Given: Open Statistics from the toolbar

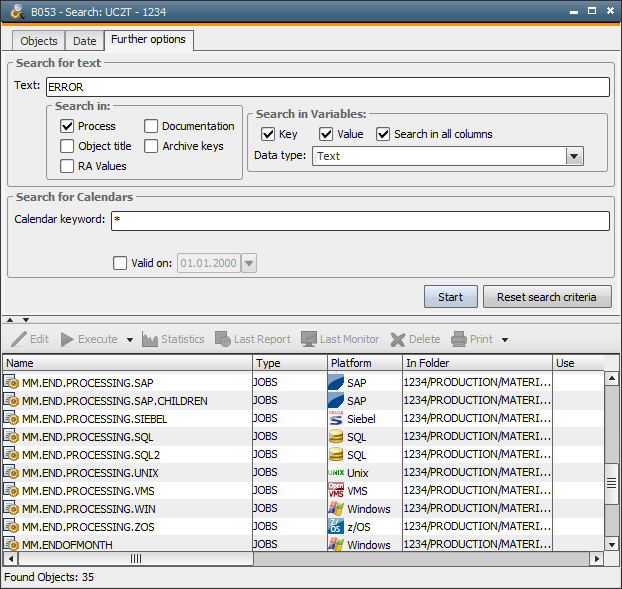Looking at the screenshot, I should (173, 340).
